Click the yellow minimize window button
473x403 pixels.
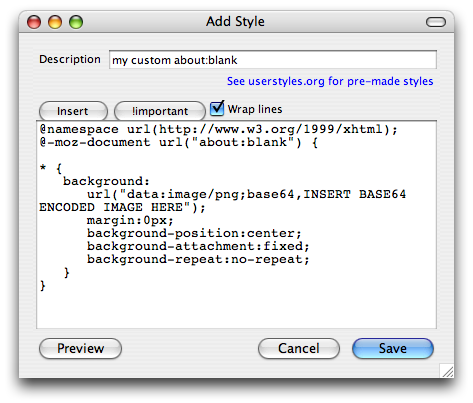[55, 22]
